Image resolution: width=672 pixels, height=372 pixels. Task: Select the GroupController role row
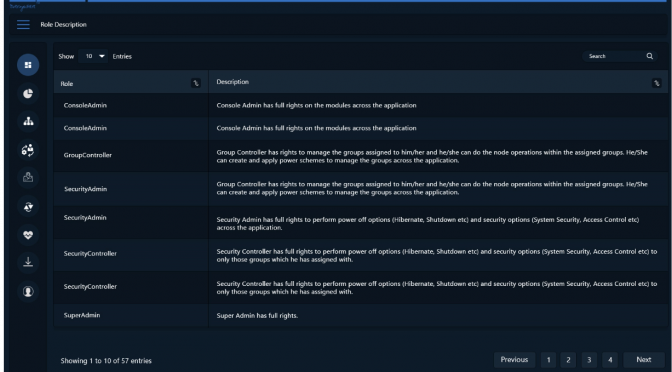pos(360,156)
